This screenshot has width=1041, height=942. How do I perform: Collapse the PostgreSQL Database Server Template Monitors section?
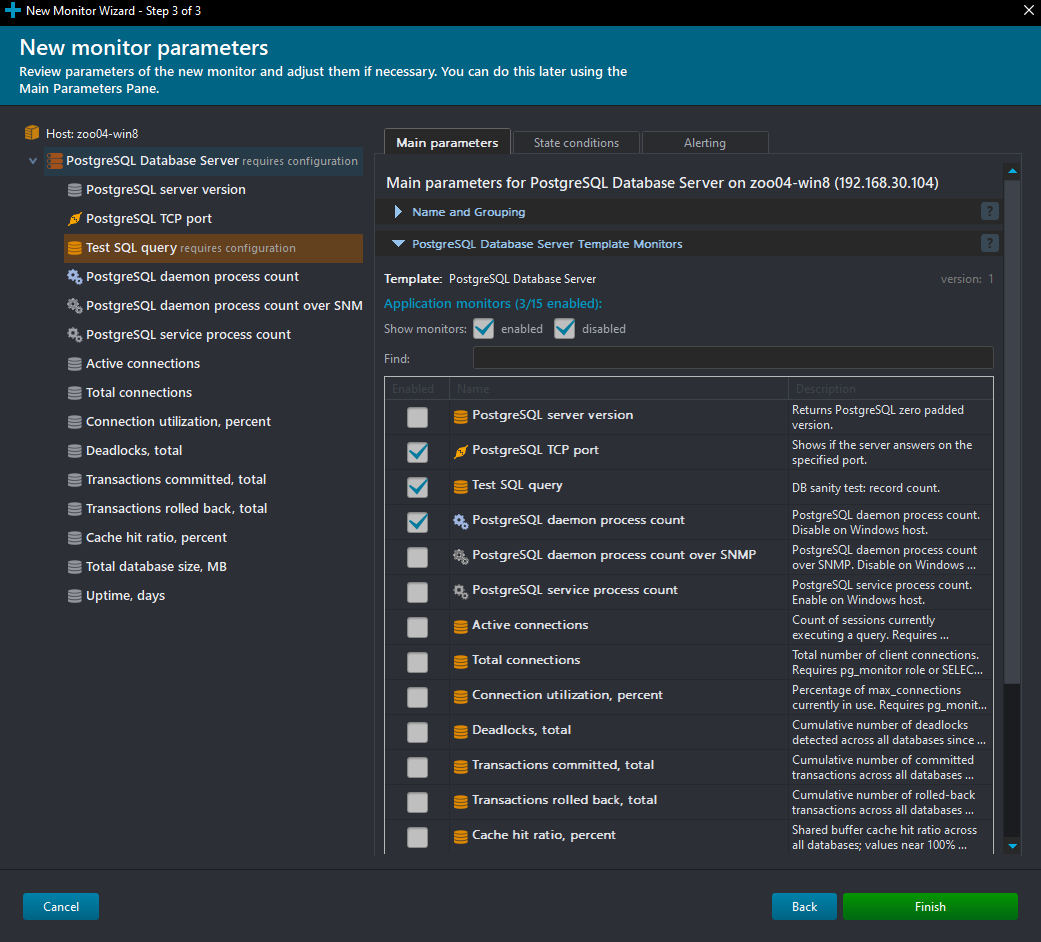398,244
